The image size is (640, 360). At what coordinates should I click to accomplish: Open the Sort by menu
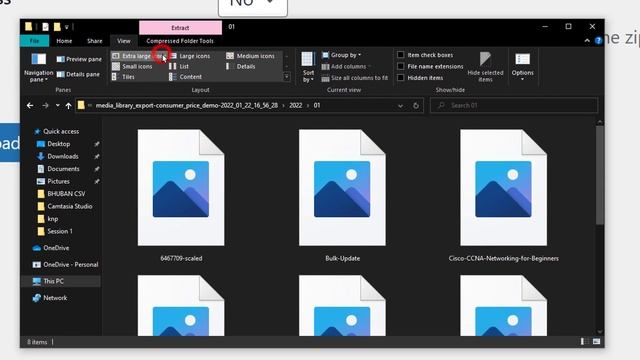pos(308,67)
